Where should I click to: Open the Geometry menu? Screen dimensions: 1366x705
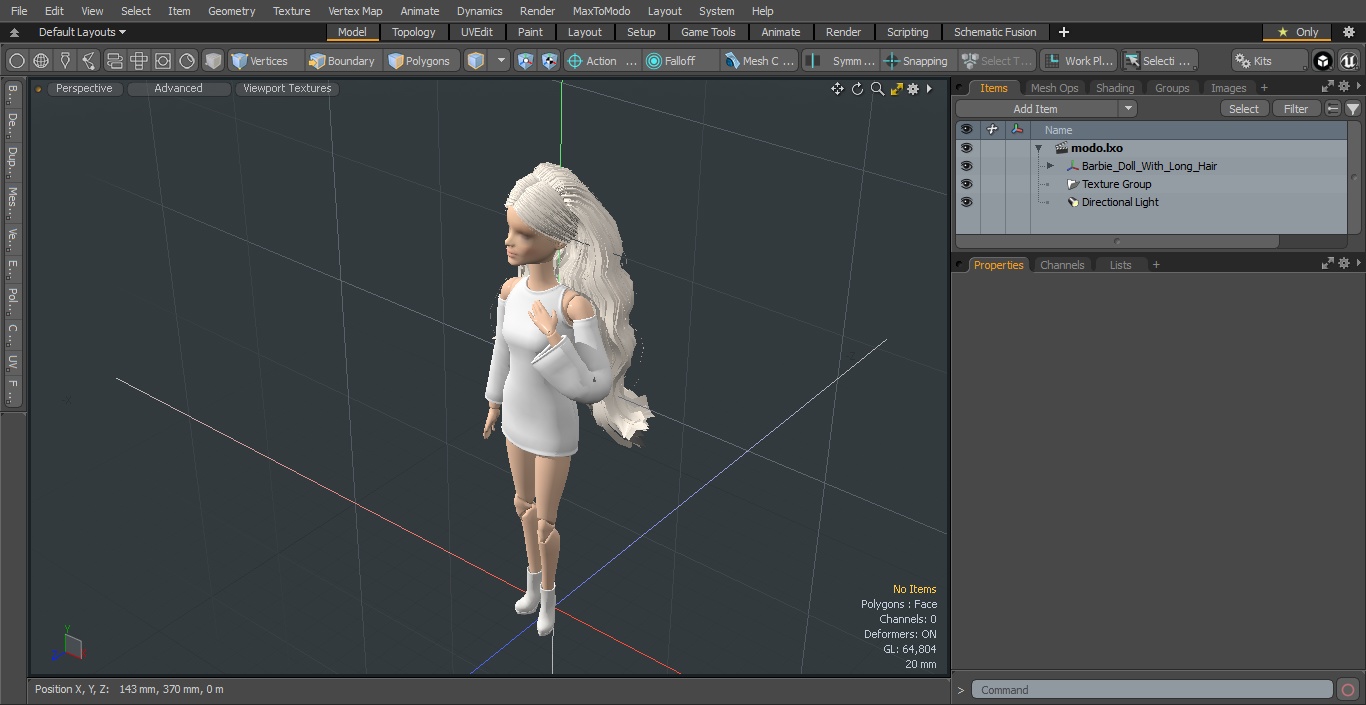pyautogui.click(x=231, y=11)
